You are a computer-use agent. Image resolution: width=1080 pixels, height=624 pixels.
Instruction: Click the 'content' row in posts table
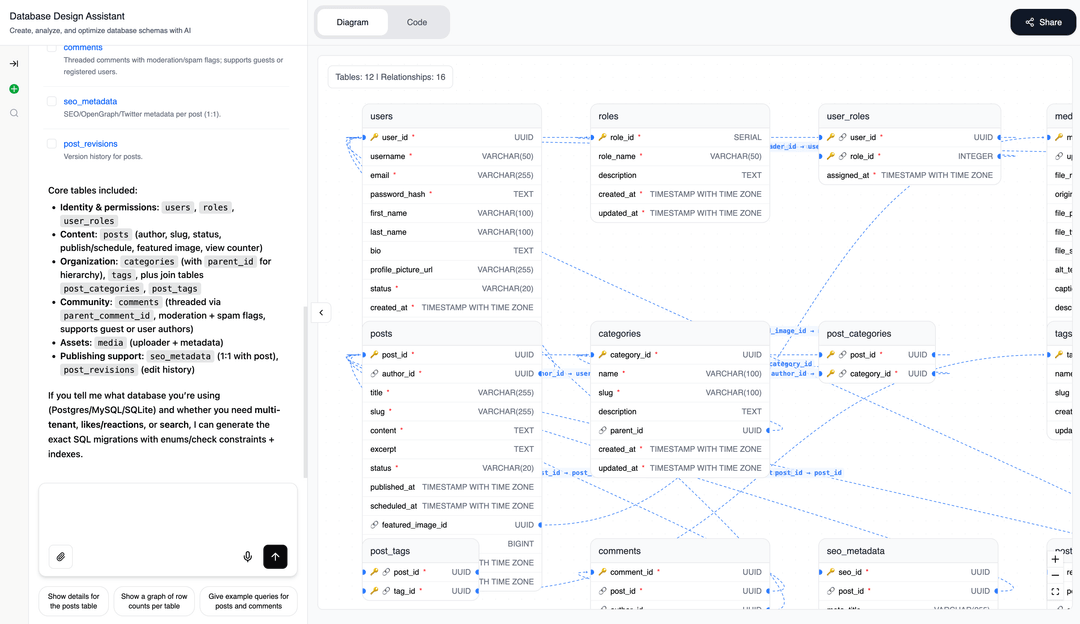452,430
